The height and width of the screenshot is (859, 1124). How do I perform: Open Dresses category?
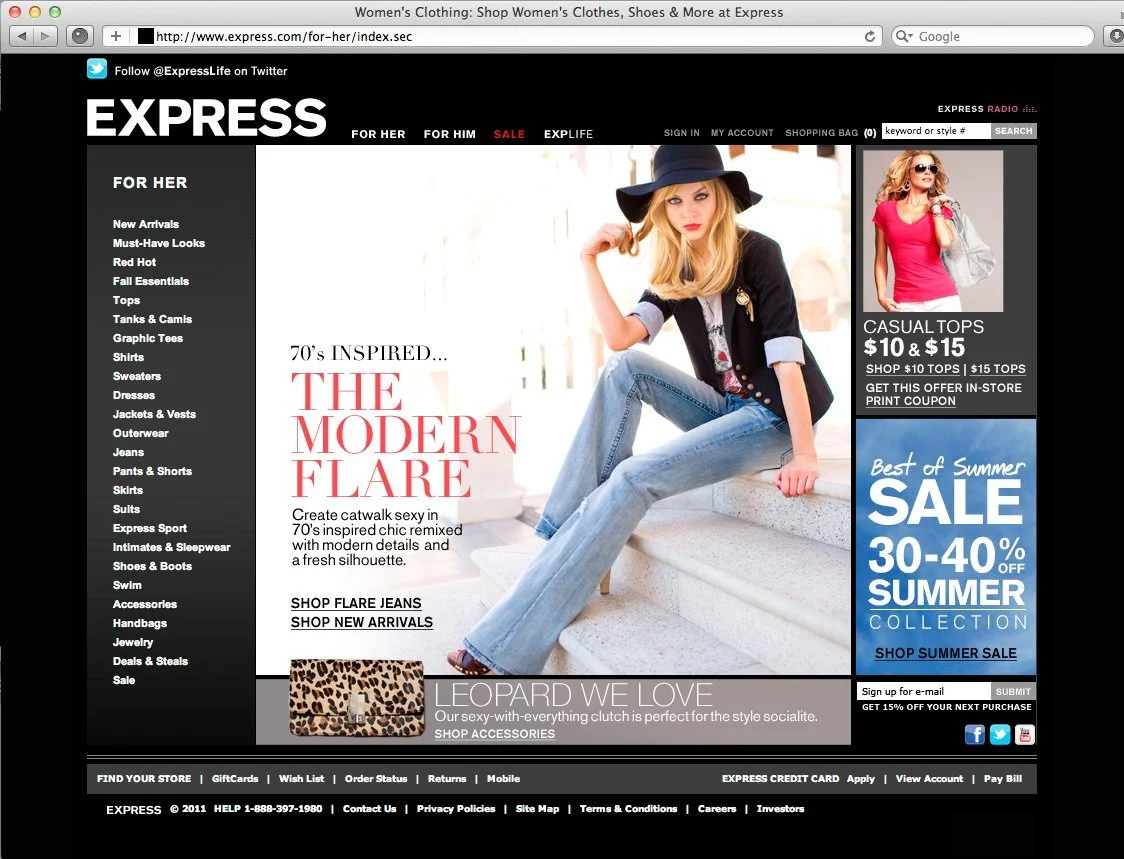click(x=133, y=395)
